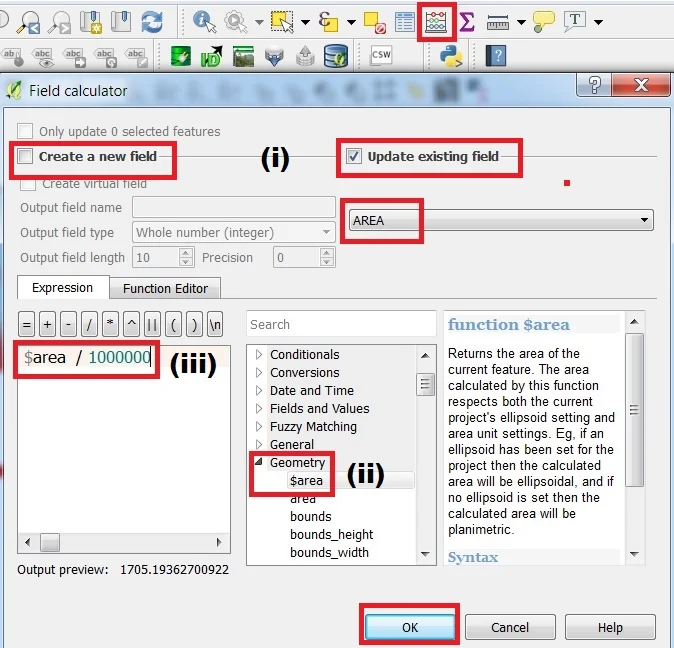Insert the equals operator button
The width and height of the screenshot is (674, 648).
(26, 324)
